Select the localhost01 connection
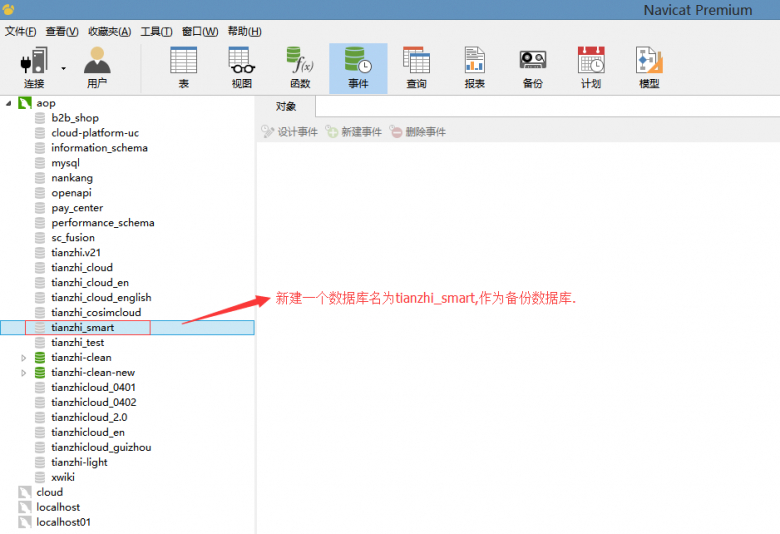The width and height of the screenshot is (780, 534). pyautogui.click(x=64, y=522)
